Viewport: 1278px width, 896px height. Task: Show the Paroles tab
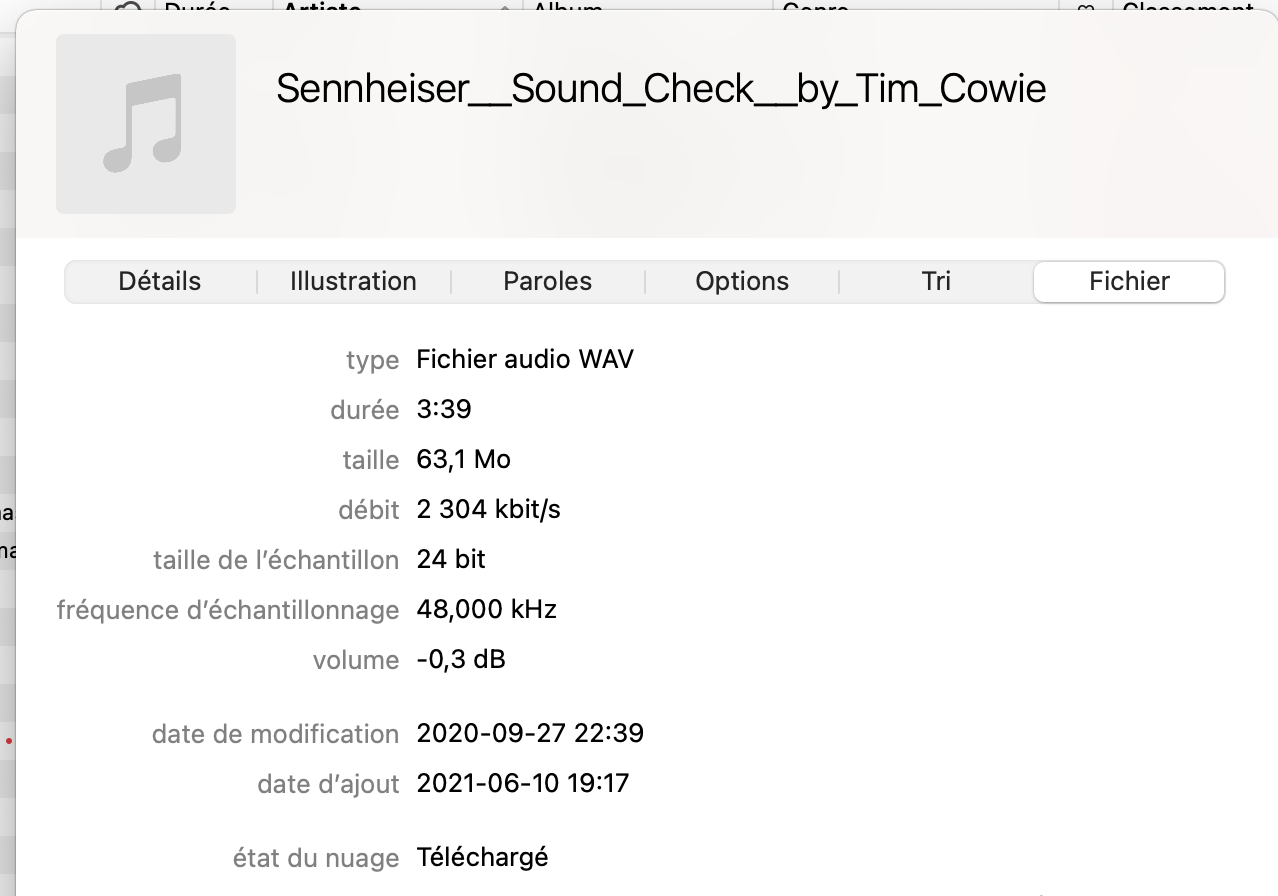547,282
